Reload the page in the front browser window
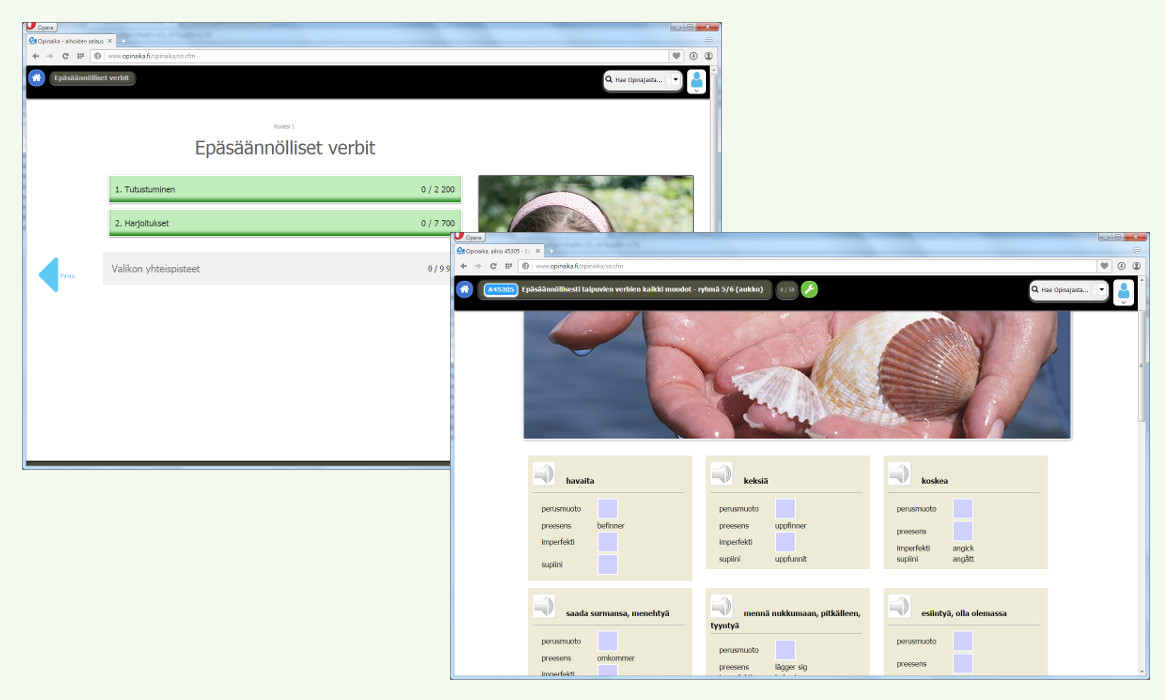Image resolution: width=1167 pixels, height=700 pixels. click(493, 266)
